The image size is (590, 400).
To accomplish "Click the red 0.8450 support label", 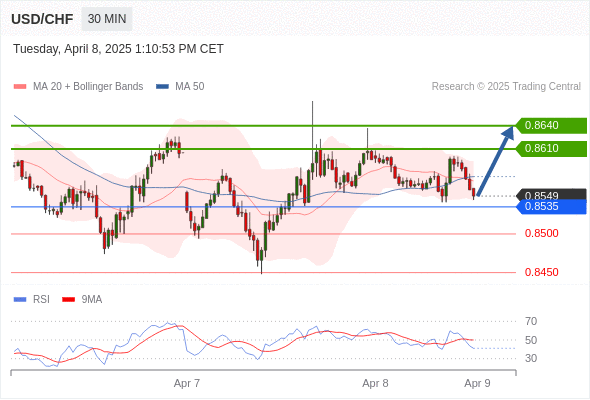I will click(x=541, y=272).
